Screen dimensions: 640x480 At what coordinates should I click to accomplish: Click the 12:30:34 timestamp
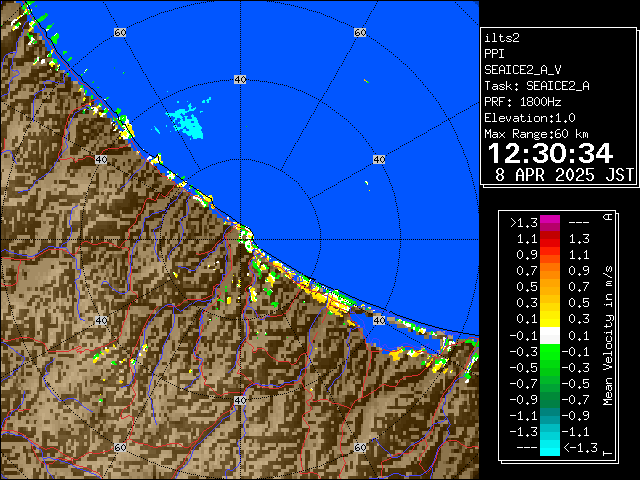(x=550, y=153)
